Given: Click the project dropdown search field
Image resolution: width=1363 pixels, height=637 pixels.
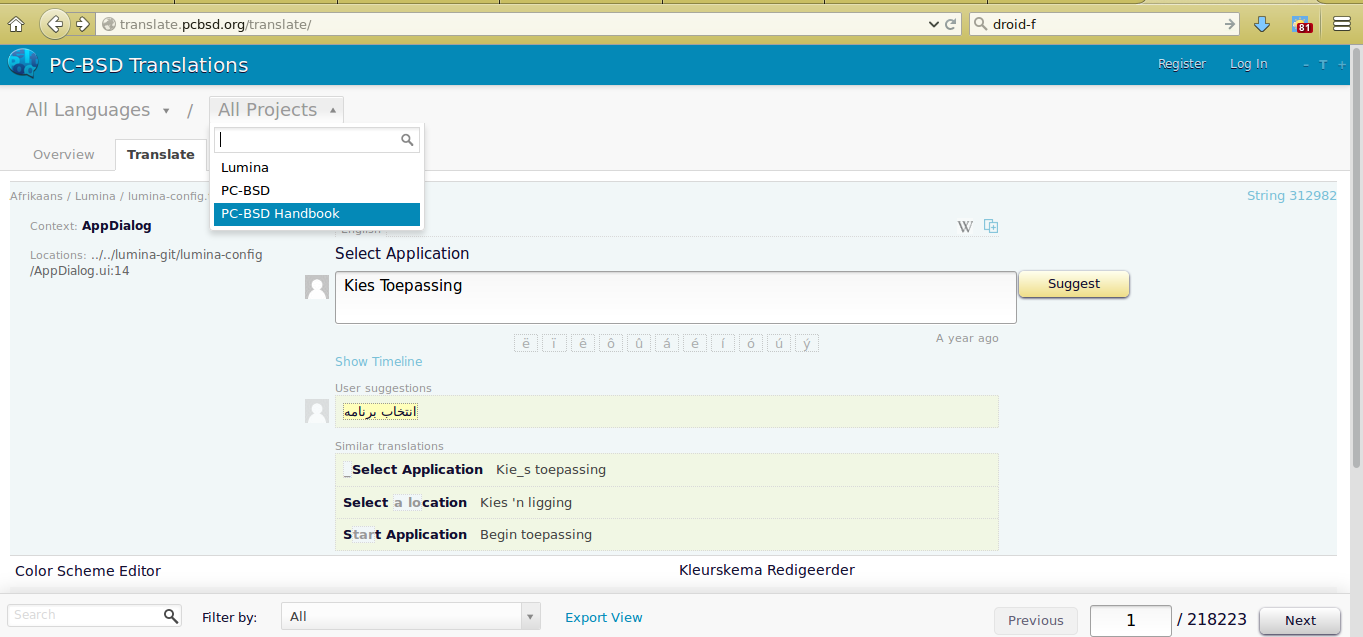Looking at the screenshot, I should pos(316,140).
